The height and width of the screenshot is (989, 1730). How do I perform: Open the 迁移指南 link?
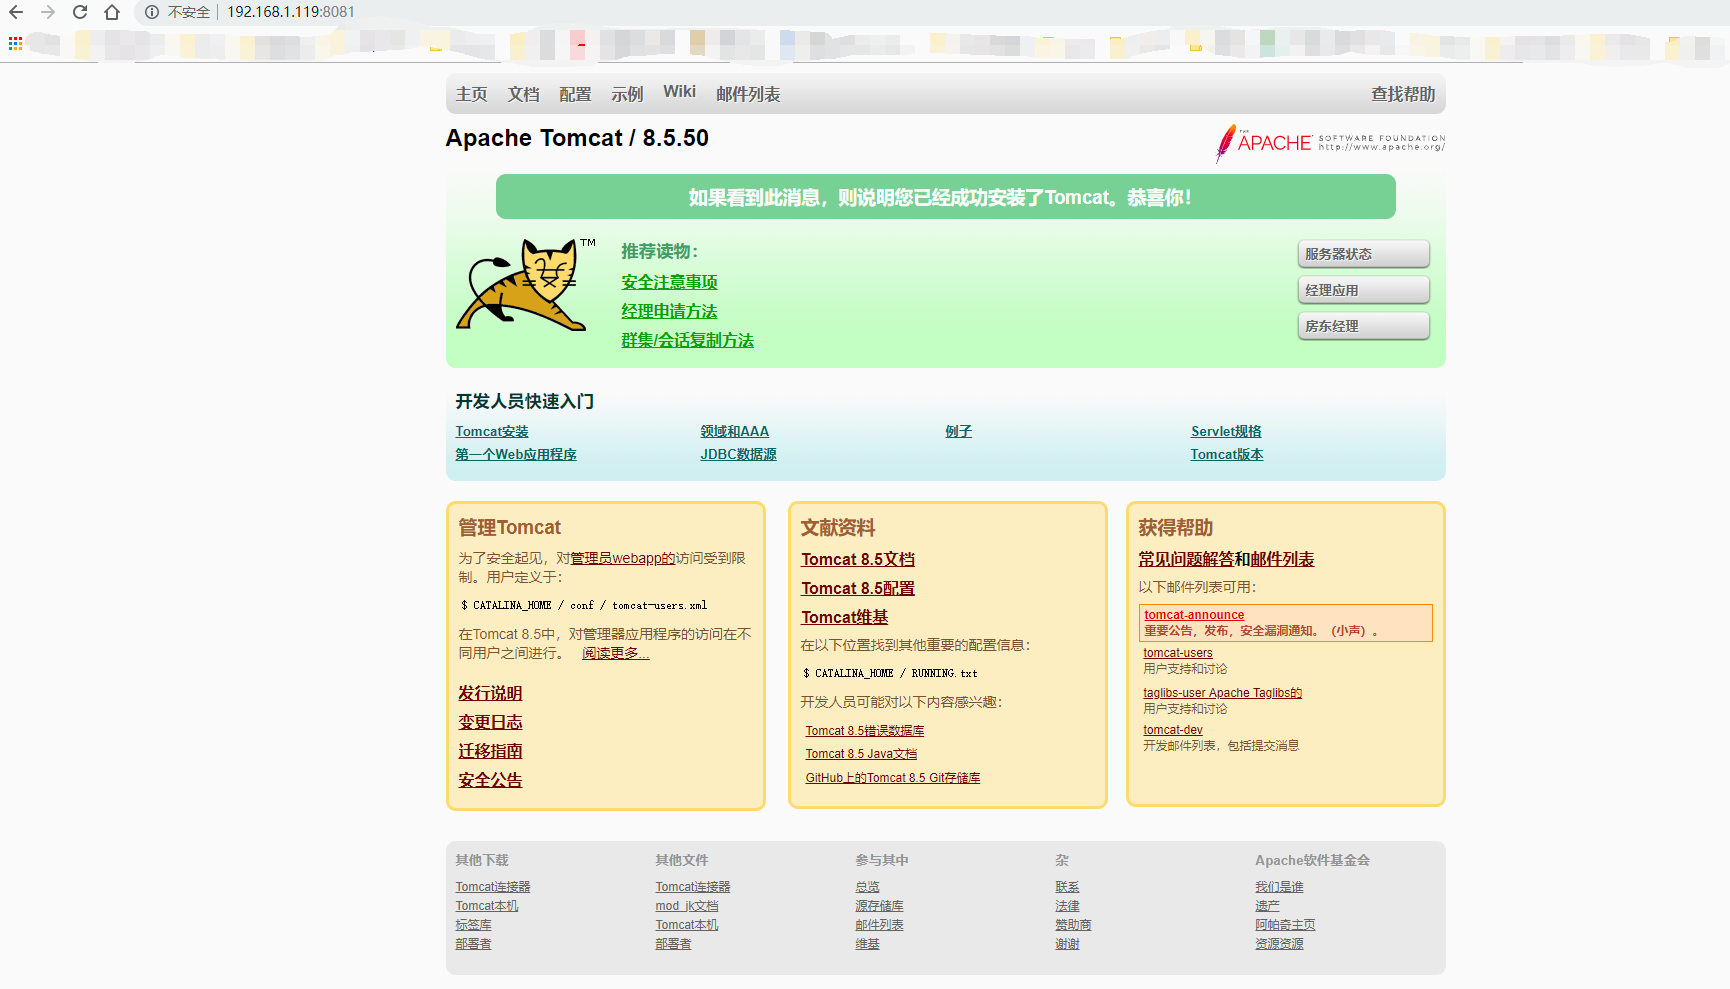tap(490, 751)
